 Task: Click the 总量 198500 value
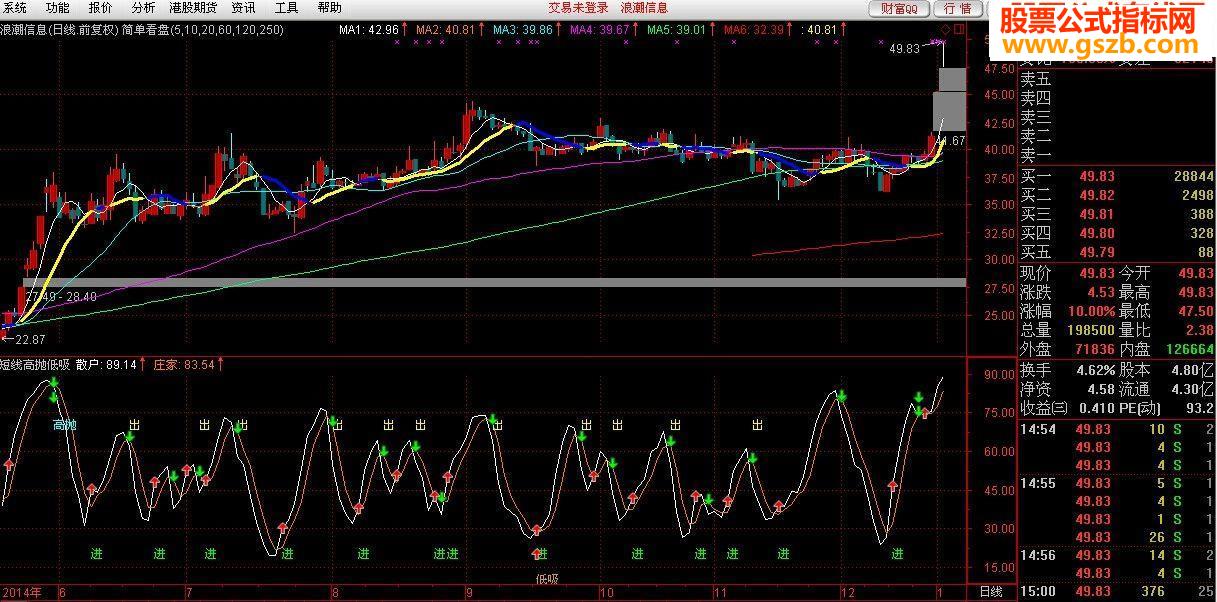(x=1091, y=330)
